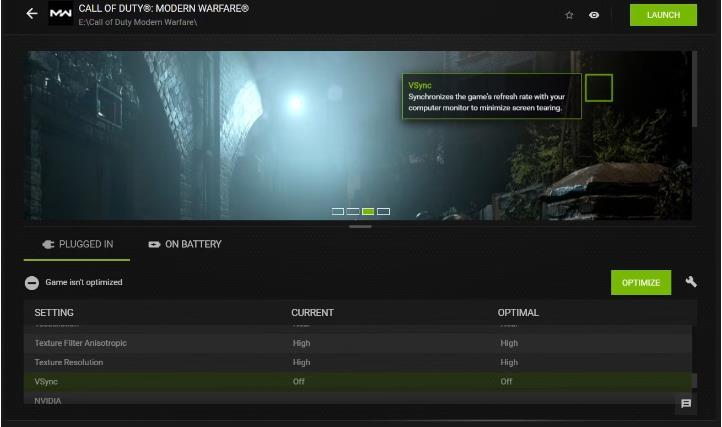Click the Modern Warfare MW game logo

(60, 13)
